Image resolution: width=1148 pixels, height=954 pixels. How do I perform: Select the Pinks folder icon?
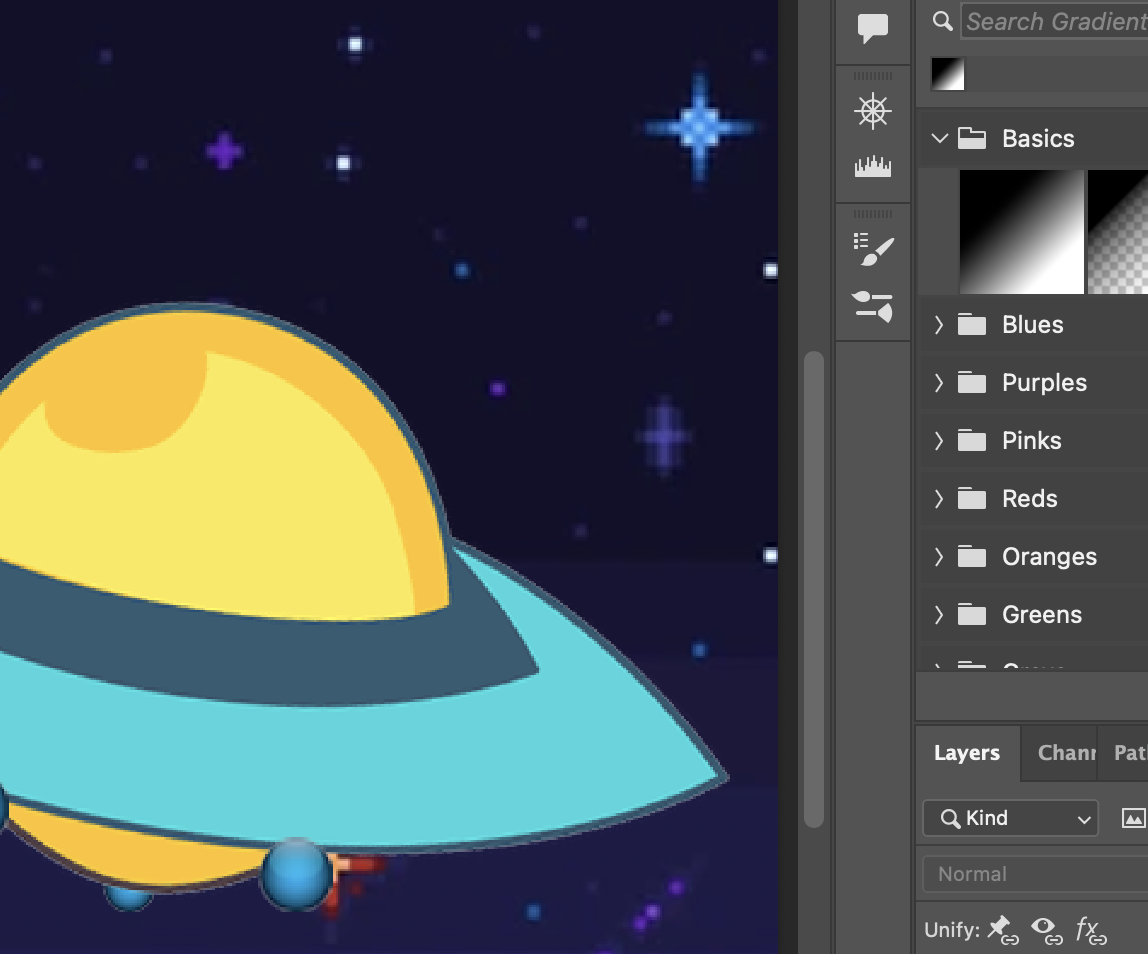click(972, 440)
